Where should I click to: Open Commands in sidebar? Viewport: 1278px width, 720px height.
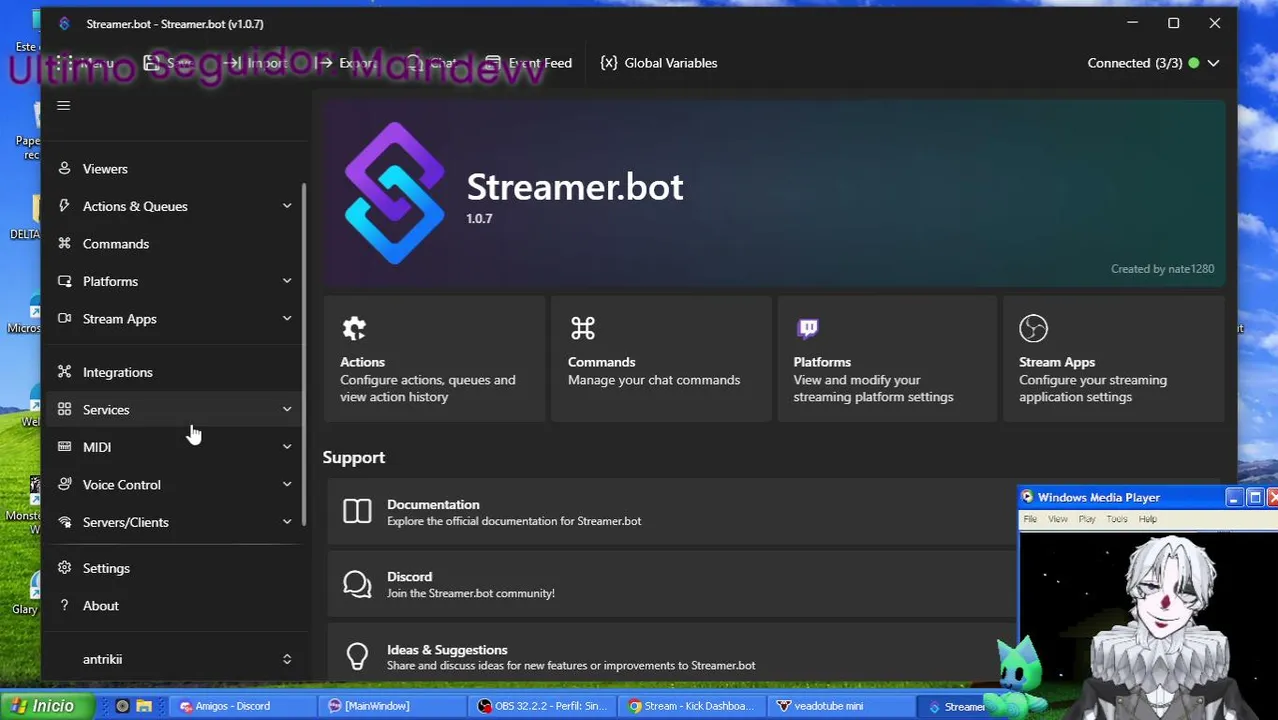pyautogui.click(x=175, y=244)
